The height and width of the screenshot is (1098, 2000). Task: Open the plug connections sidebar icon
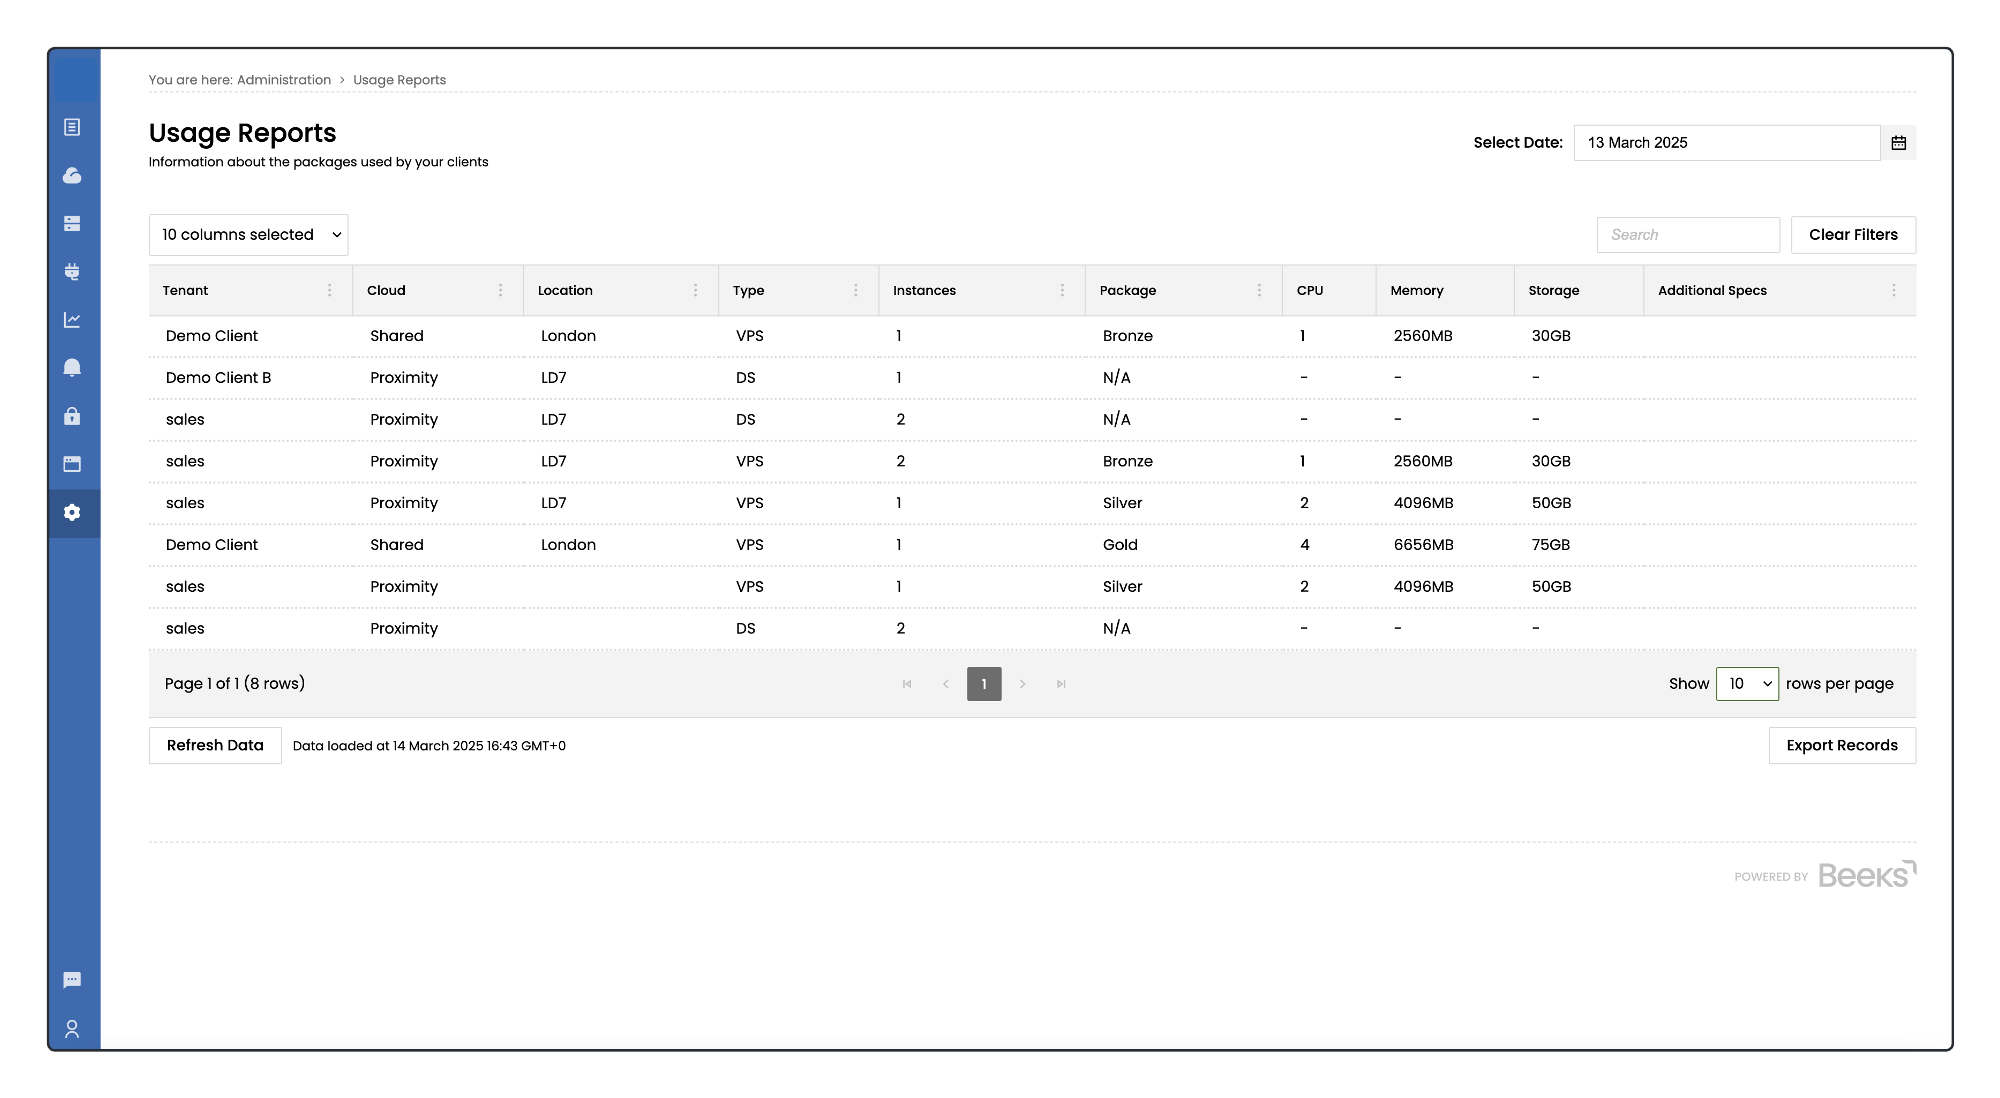click(72, 272)
